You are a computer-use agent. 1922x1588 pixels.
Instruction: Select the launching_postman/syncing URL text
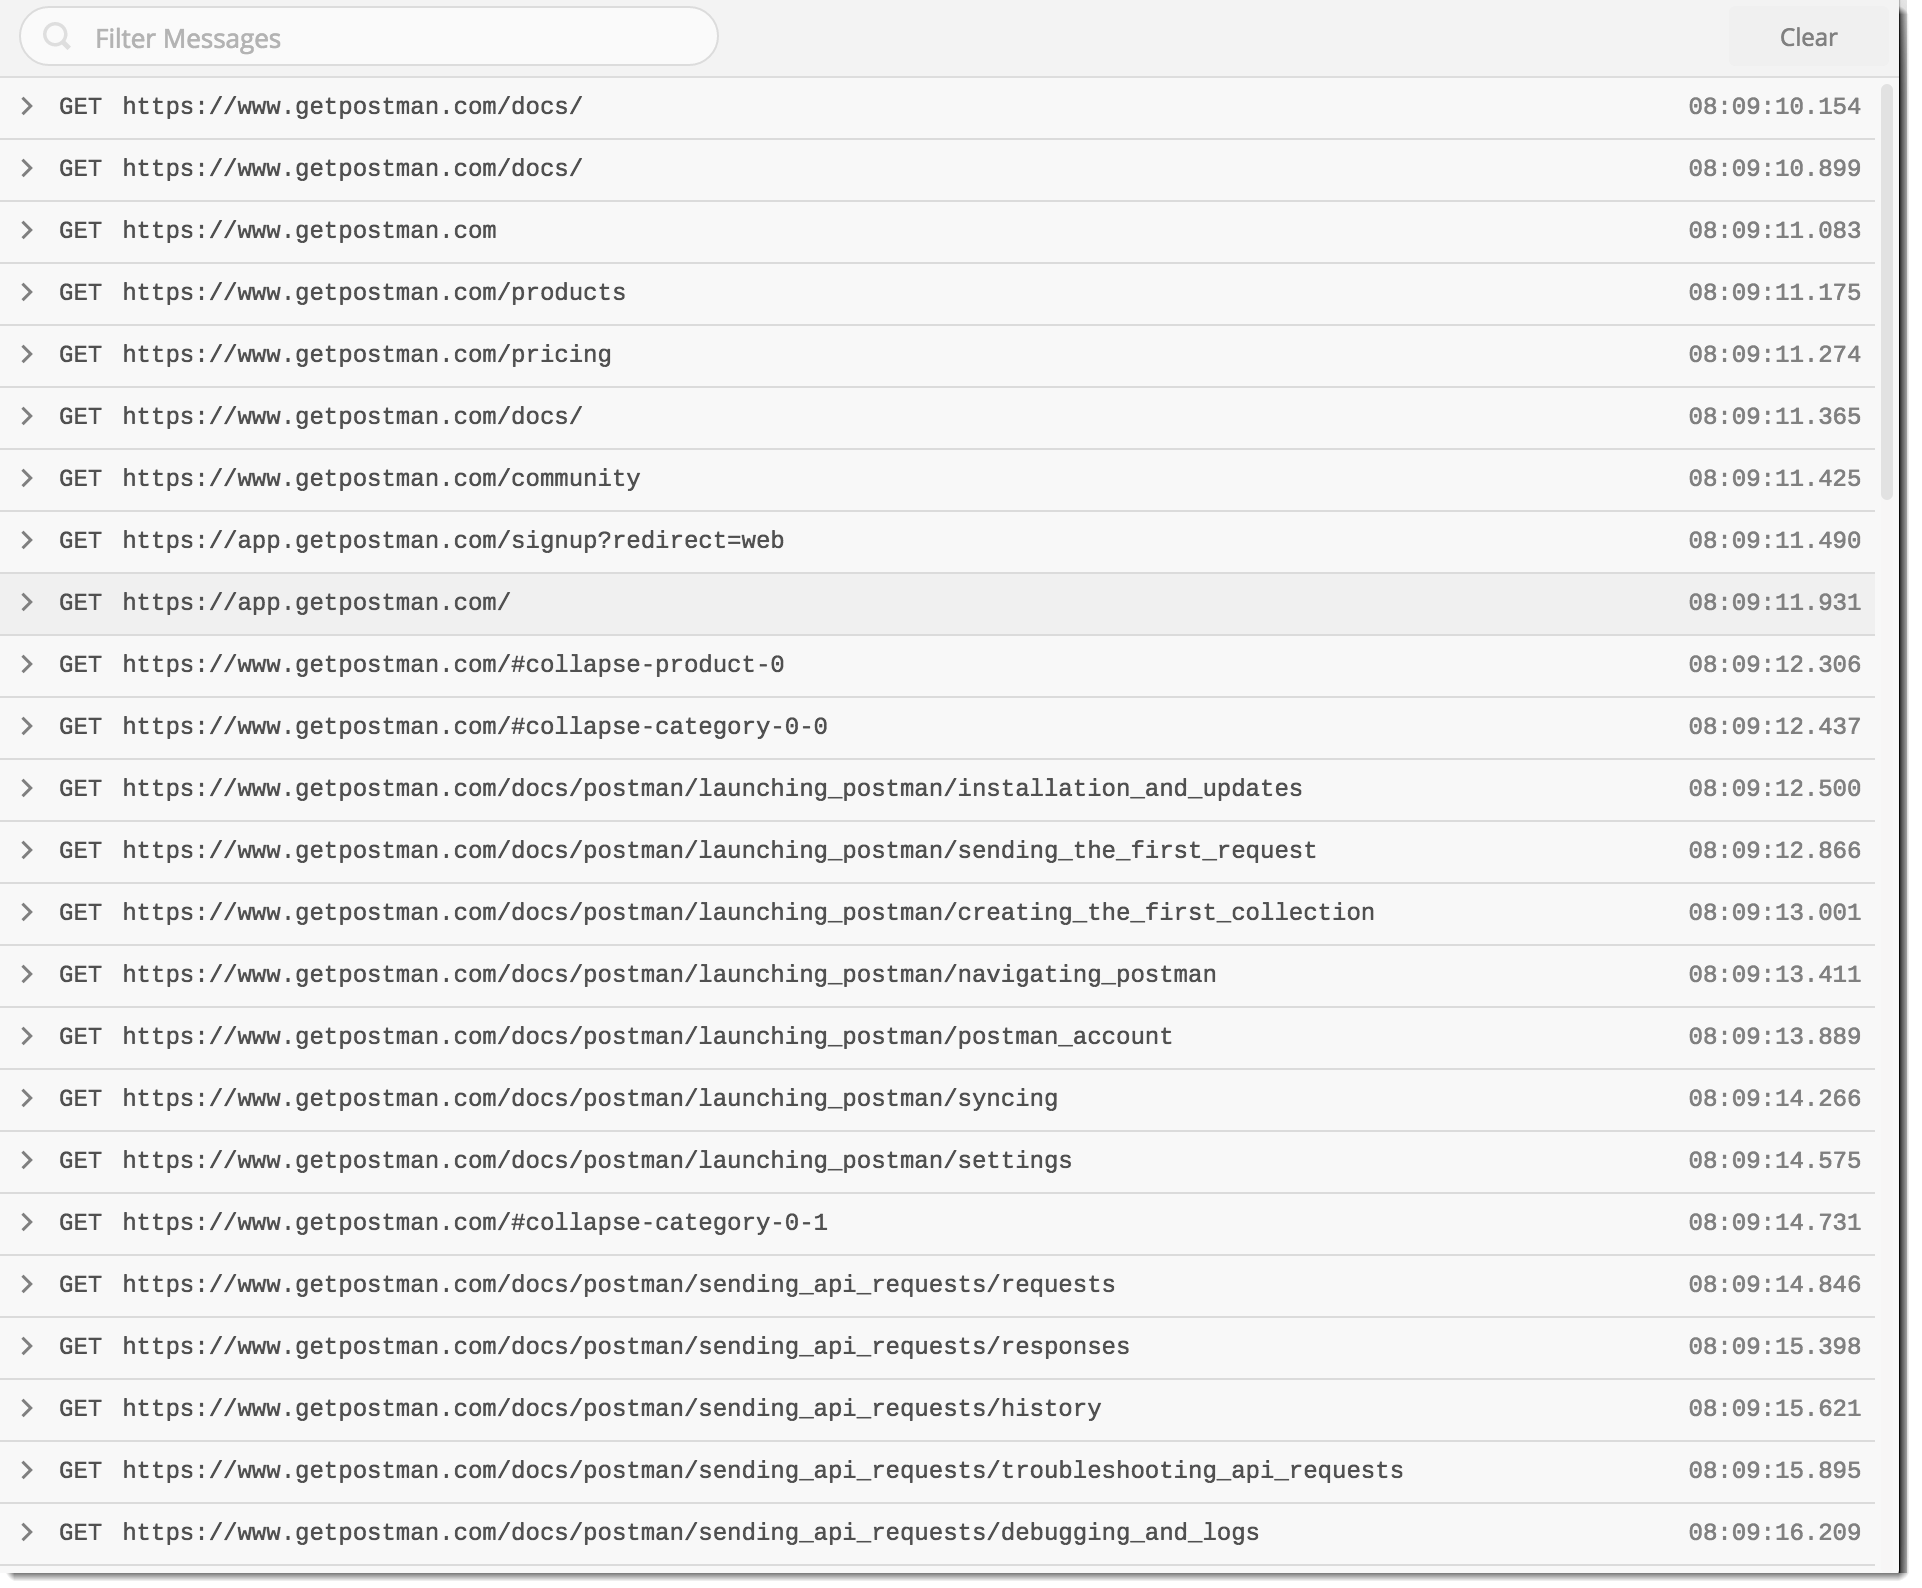[590, 1098]
